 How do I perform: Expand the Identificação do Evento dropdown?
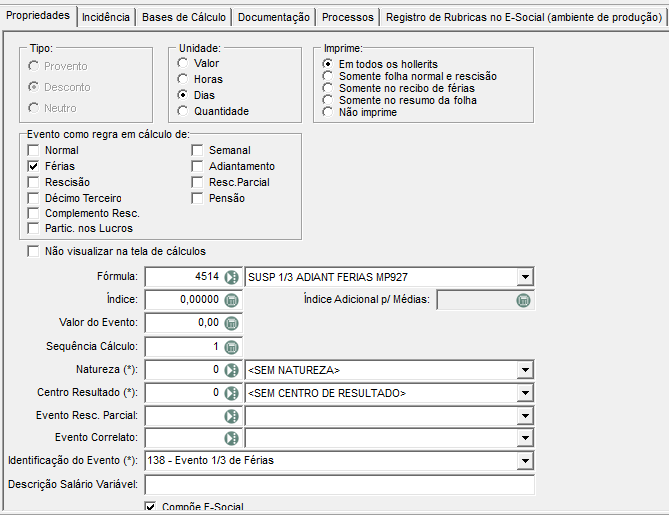[525, 461]
